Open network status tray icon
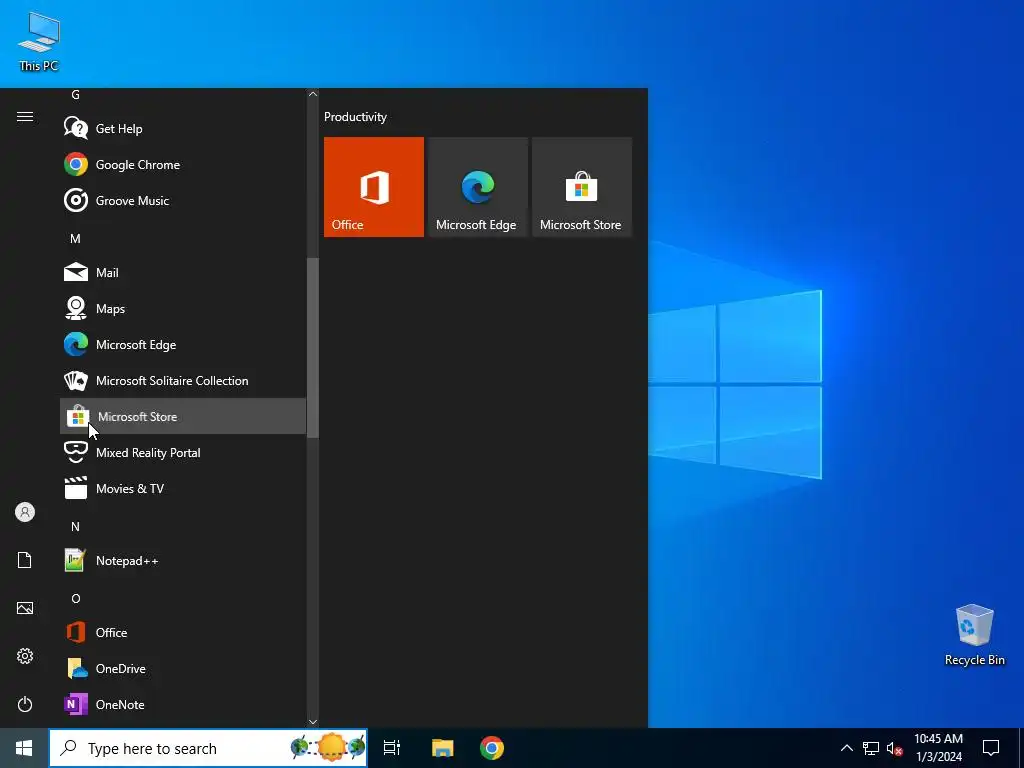Viewport: 1024px width, 768px height. click(x=871, y=748)
